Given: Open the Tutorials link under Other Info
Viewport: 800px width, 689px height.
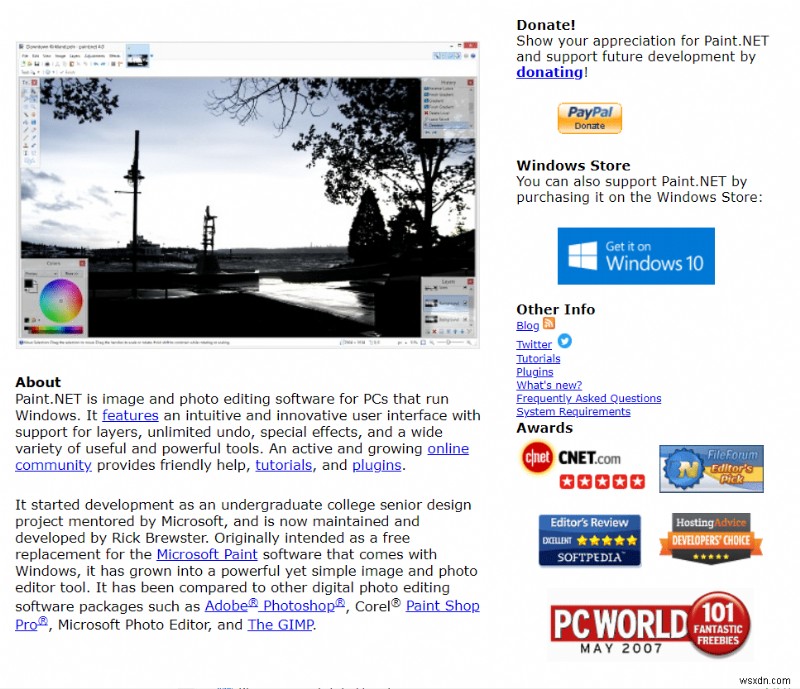Looking at the screenshot, I should pyautogui.click(x=538, y=359).
